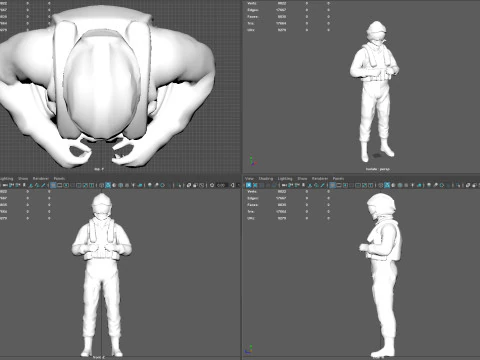Toggle use all lights in side view toolbar
Image resolution: width=480 pixels, height=360 pixels.
413,185
